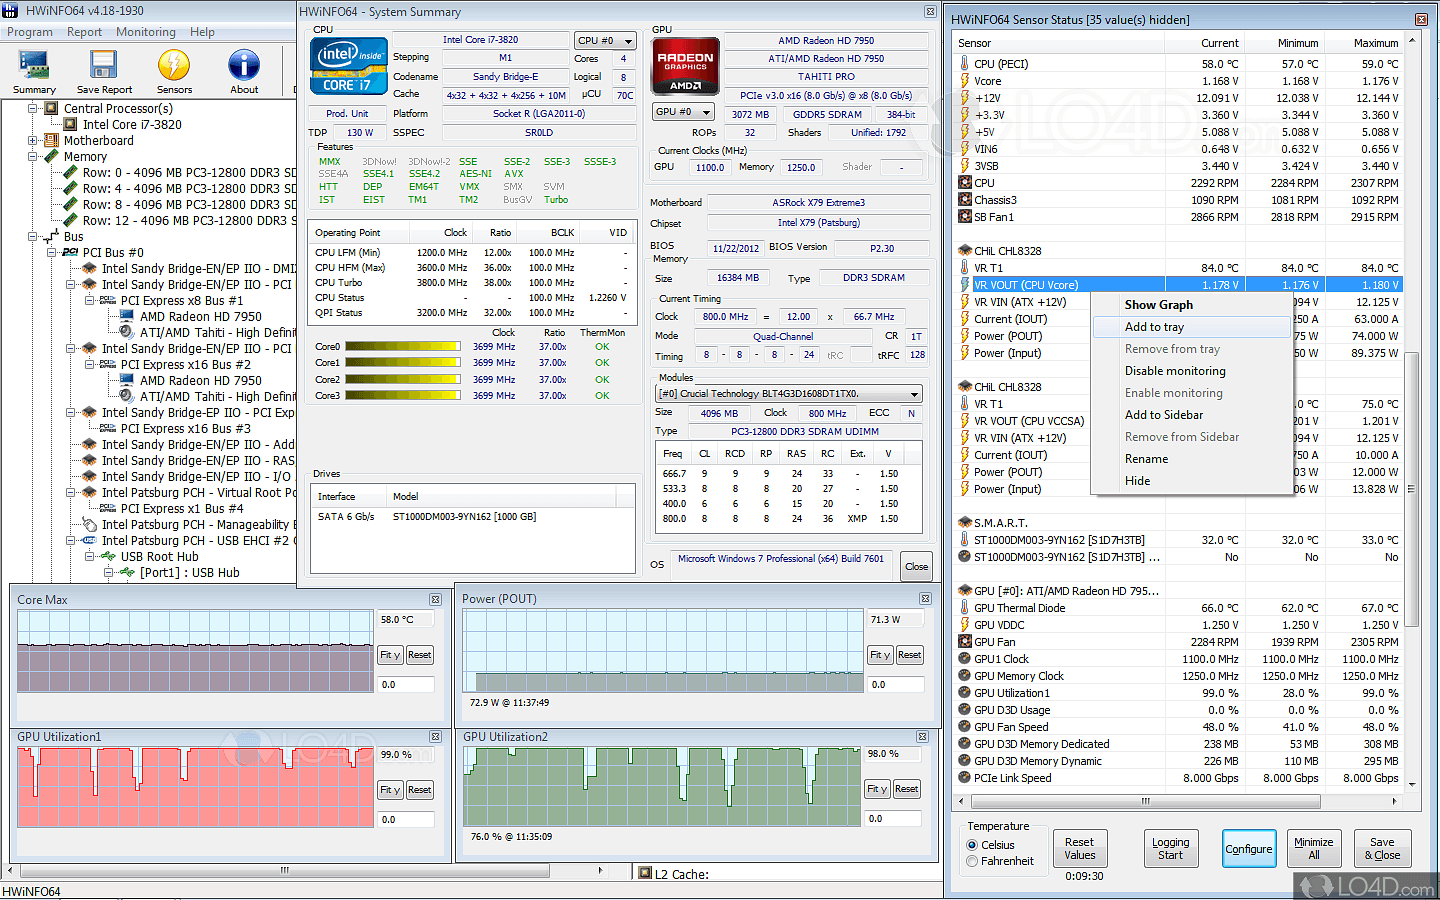
Task: Click the Core0 usage bar
Action: [403, 347]
